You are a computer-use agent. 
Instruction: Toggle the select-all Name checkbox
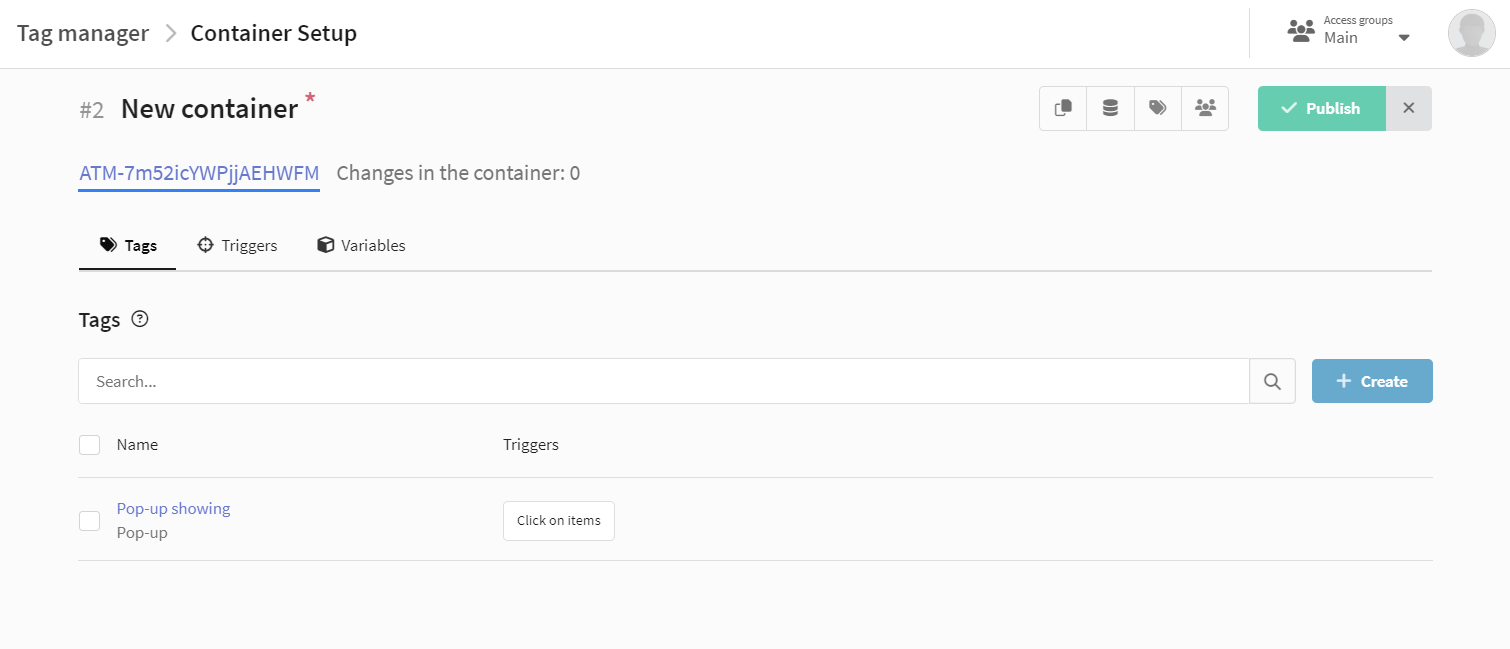pyautogui.click(x=89, y=444)
